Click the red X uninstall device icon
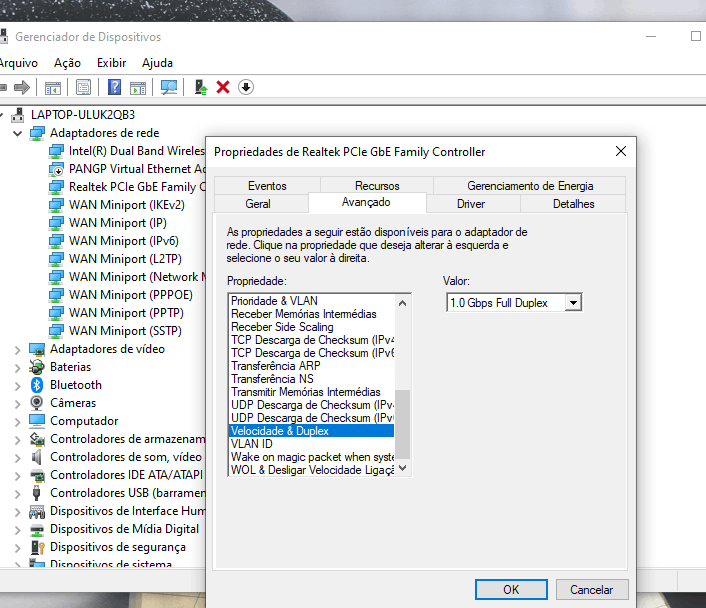Viewport: 706px width, 608px height. (223, 87)
